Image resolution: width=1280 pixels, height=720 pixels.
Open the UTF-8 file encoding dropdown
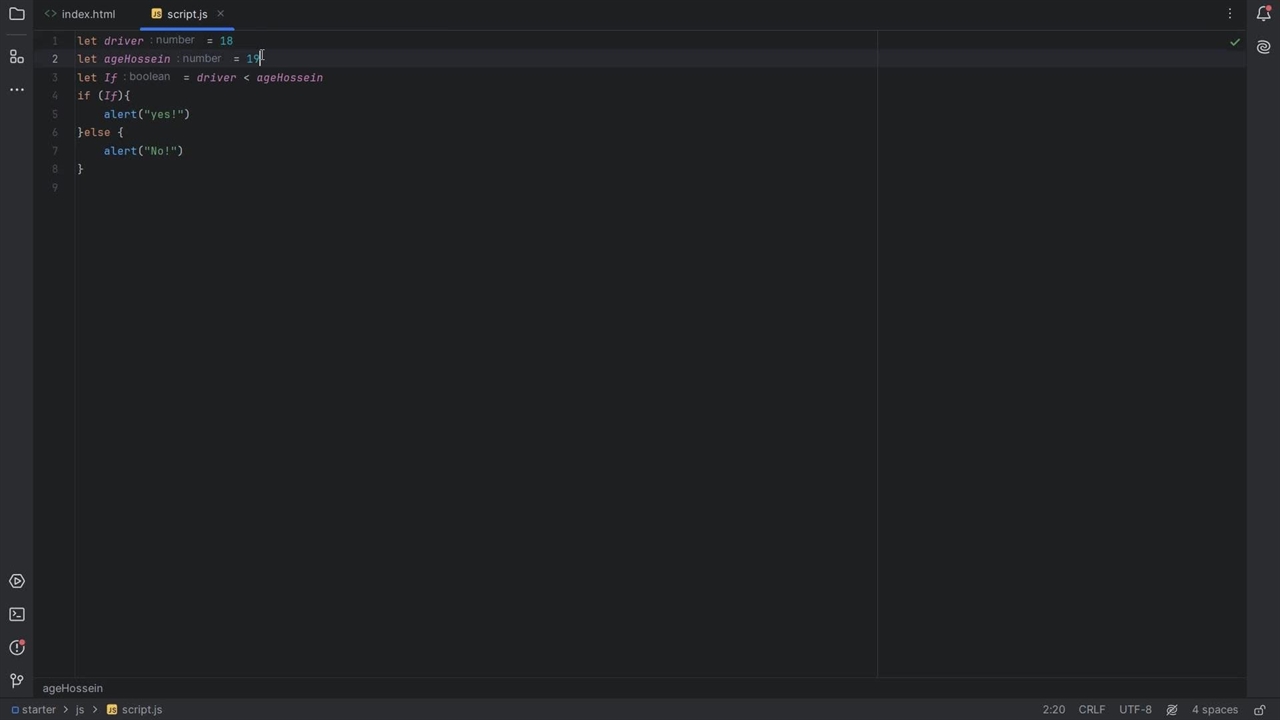click(1135, 710)
